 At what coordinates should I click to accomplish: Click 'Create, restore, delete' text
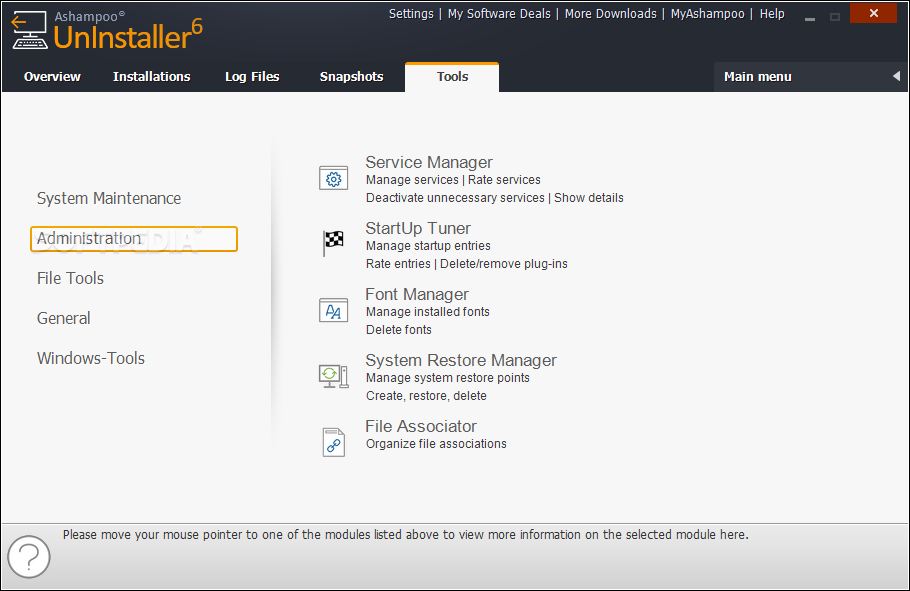point(426,396)
